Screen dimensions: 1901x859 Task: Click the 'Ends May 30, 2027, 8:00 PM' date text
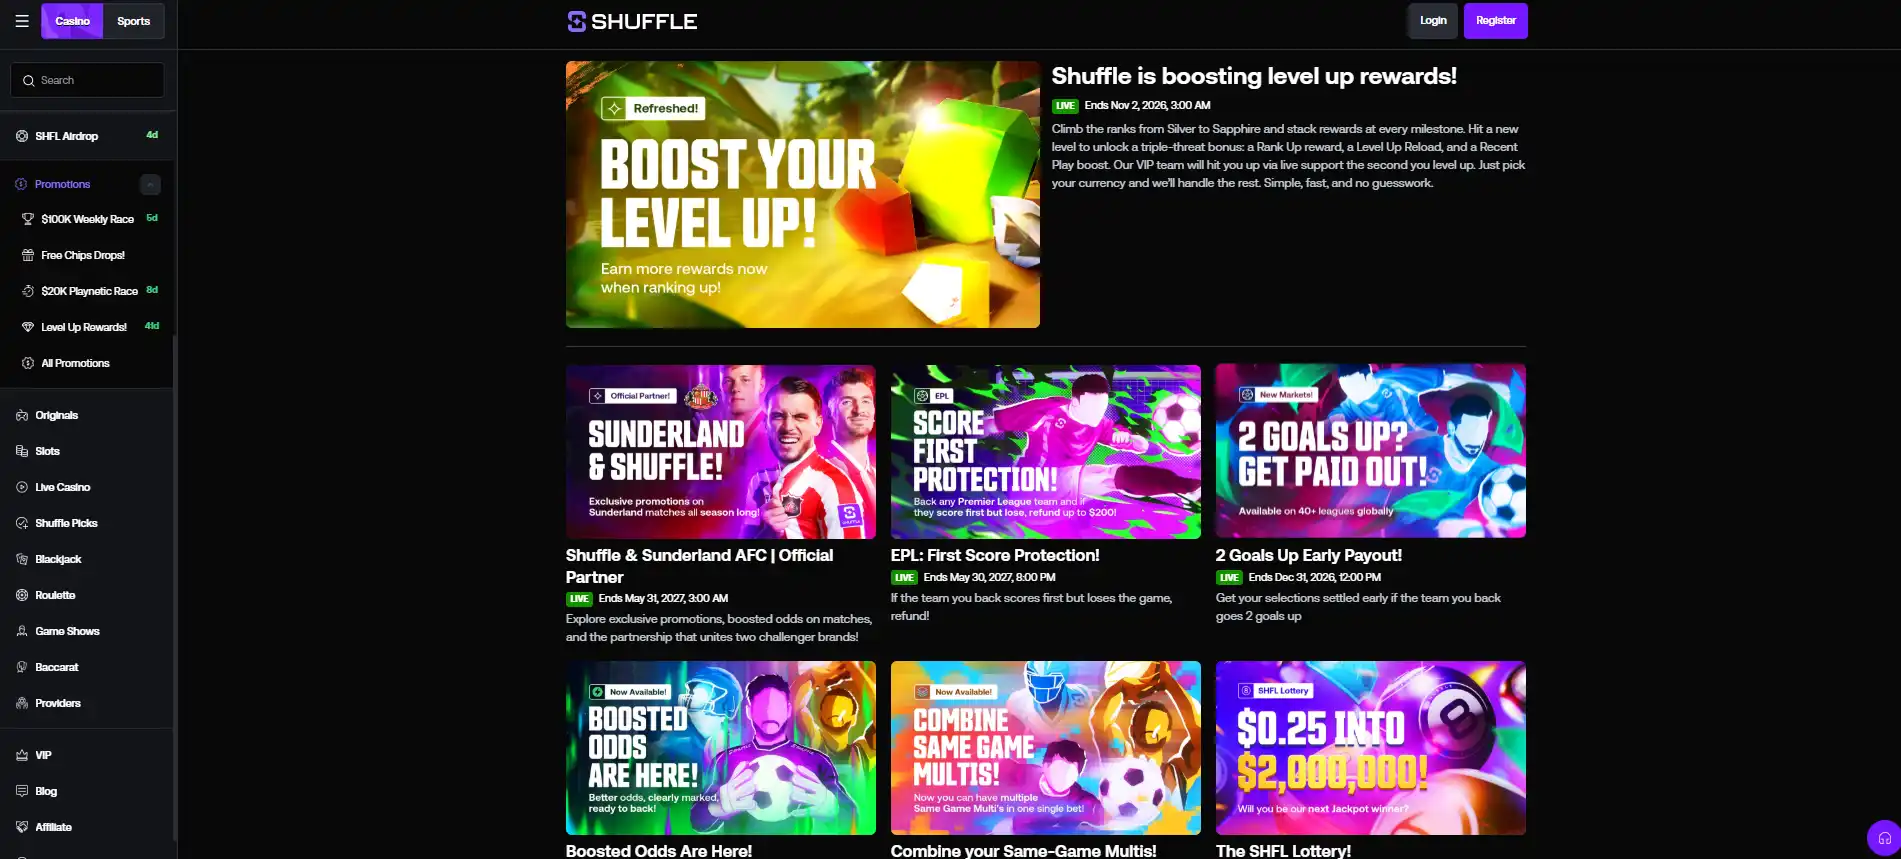click(x=989, y=577)
